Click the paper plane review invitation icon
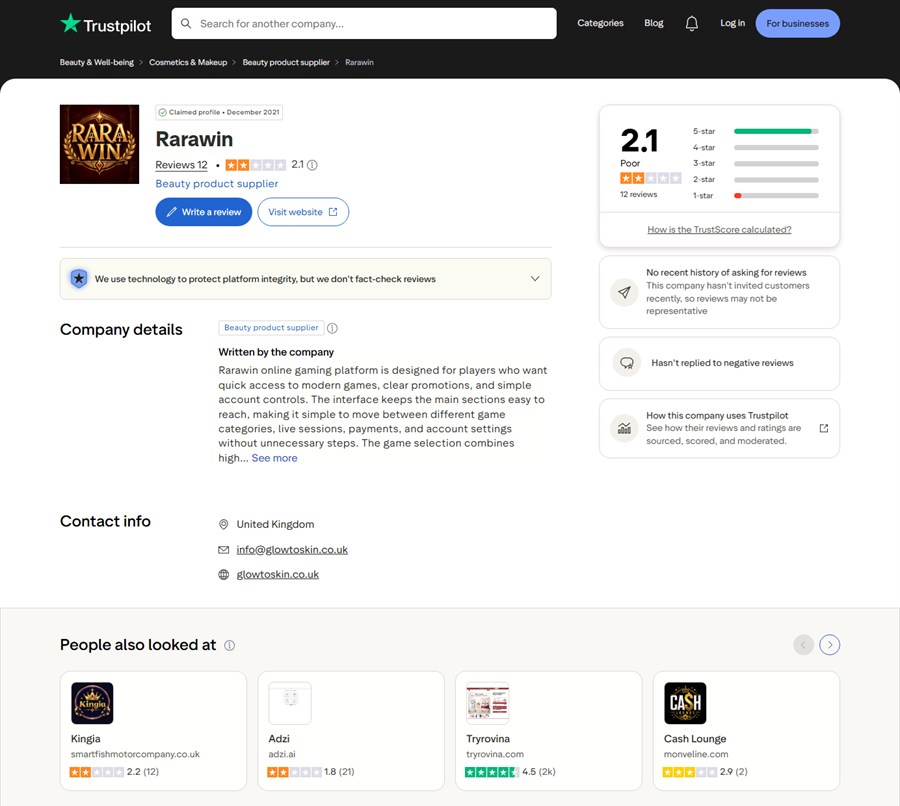The image size is (900, 806). [624, 292]
